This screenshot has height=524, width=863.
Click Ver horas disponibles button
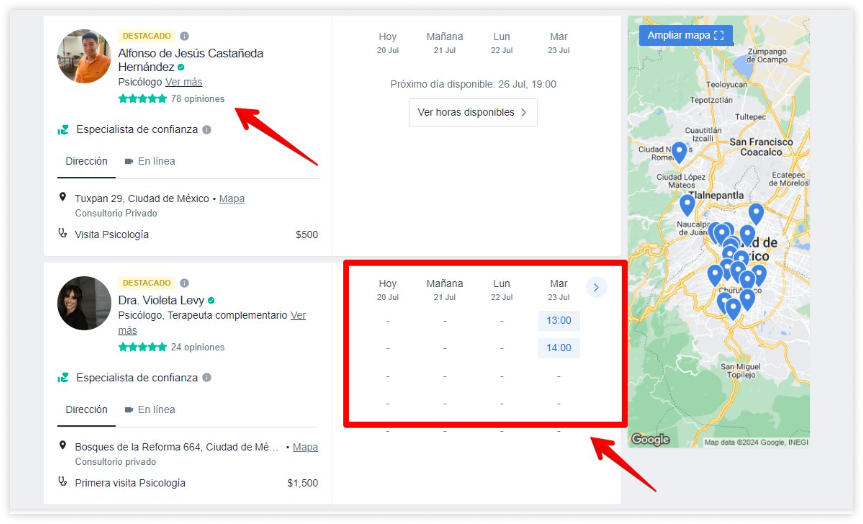pos(473,112)
